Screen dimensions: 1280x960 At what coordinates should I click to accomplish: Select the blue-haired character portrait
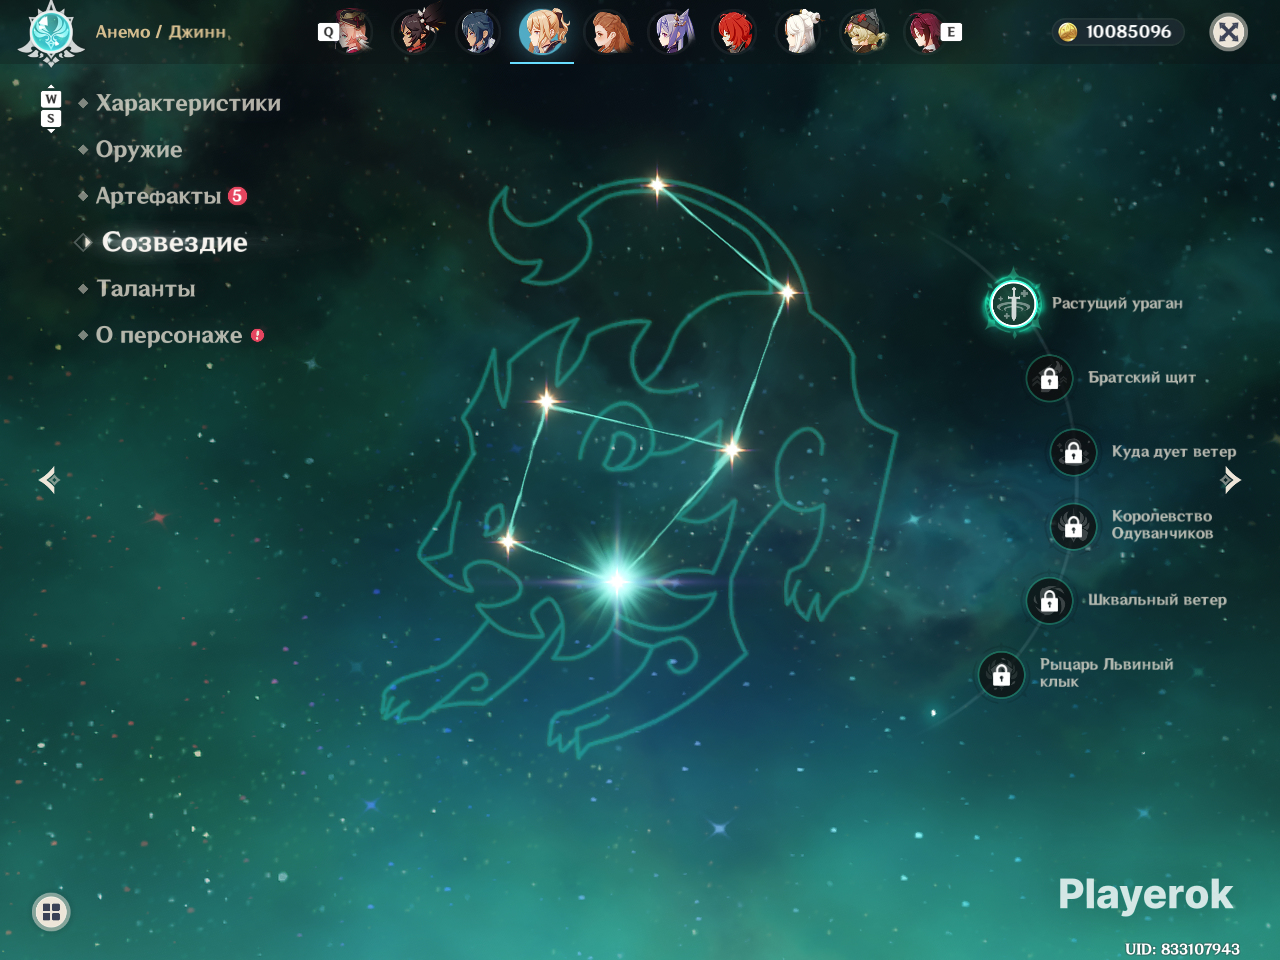pyautogui.click(x=478, y=32)
